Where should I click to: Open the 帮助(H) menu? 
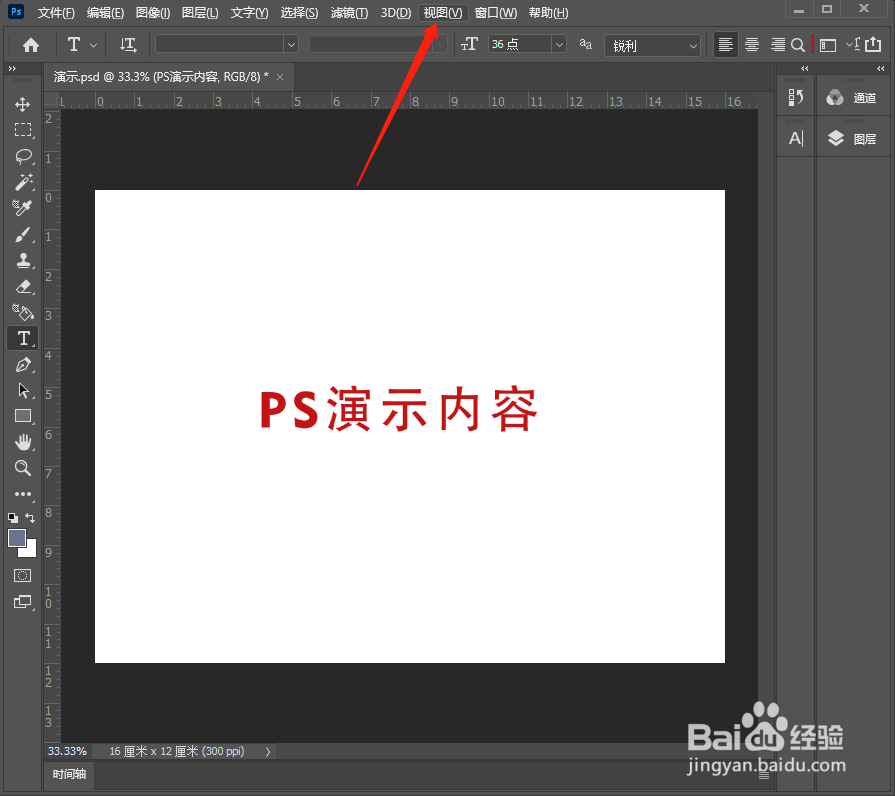548,13
